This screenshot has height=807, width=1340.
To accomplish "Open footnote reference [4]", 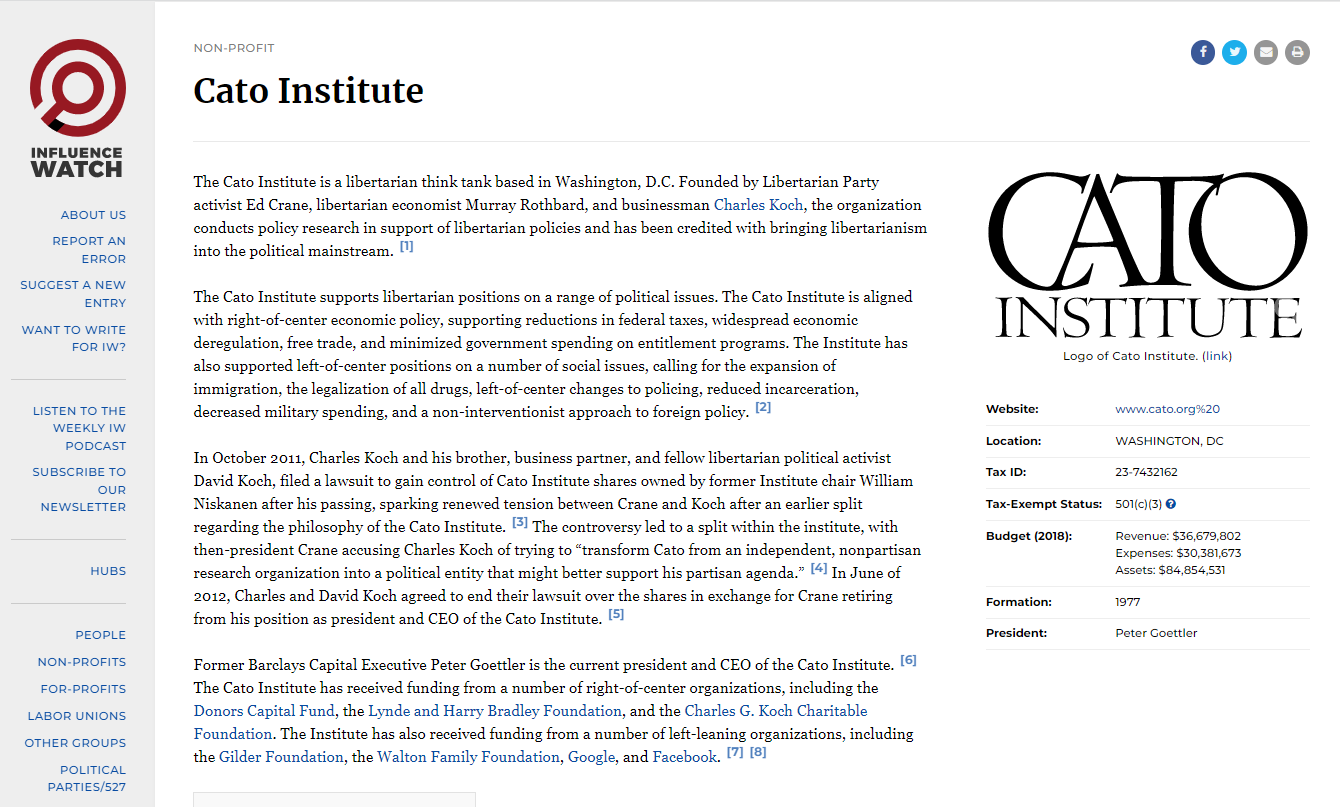I will 819,569.
